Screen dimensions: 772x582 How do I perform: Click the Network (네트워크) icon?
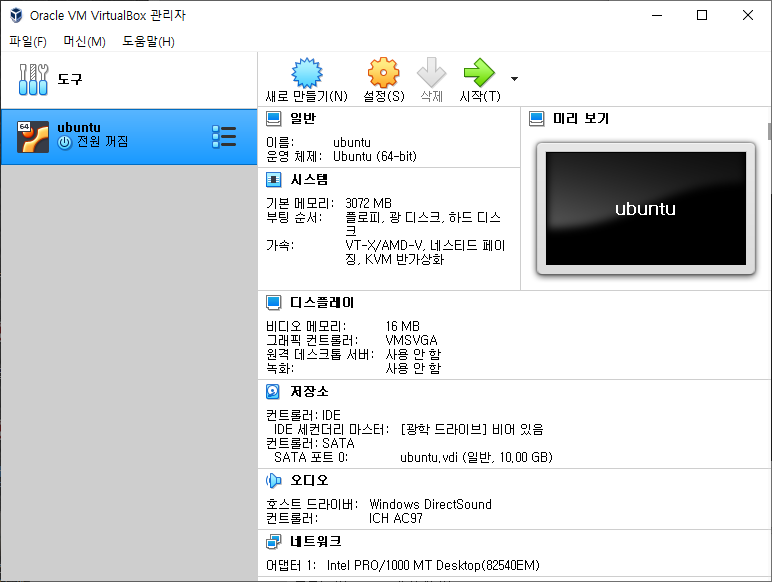[x=274, y=542]
